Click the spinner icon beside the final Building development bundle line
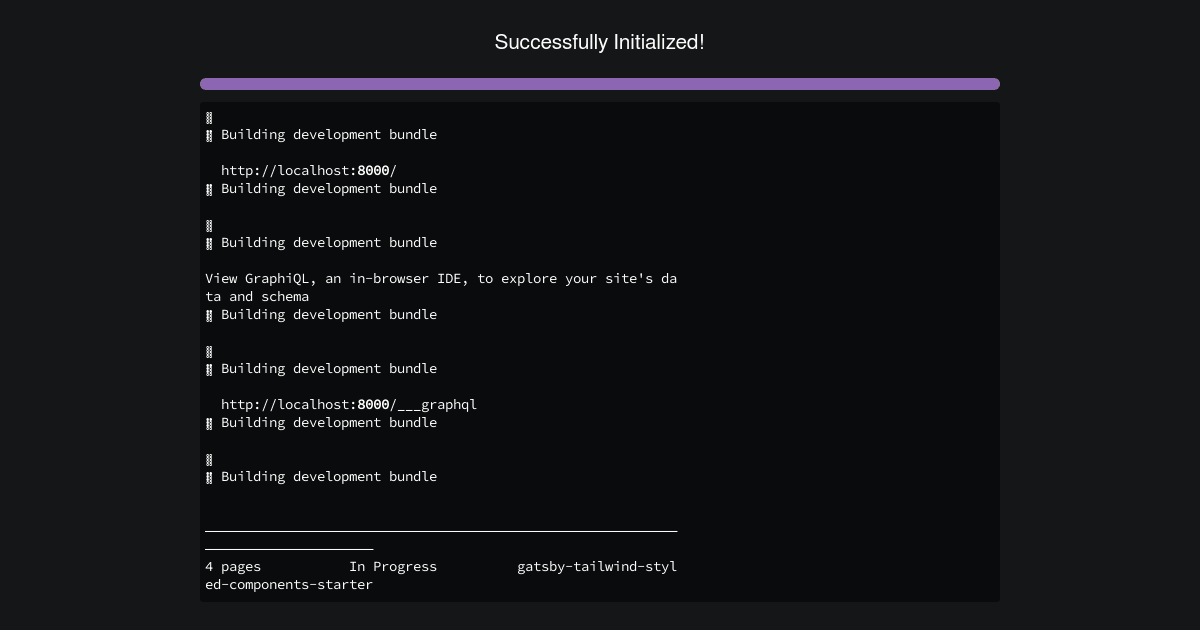This screenshot has height=630, width=1200. click(x=209, y=477)
